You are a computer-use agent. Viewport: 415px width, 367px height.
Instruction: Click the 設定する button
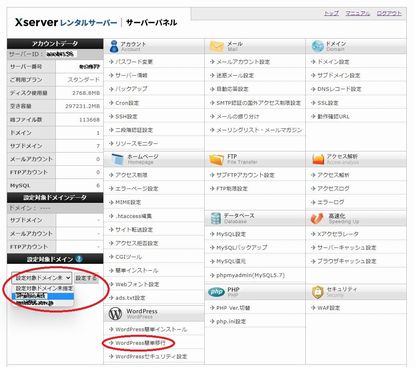coord(86,278)
